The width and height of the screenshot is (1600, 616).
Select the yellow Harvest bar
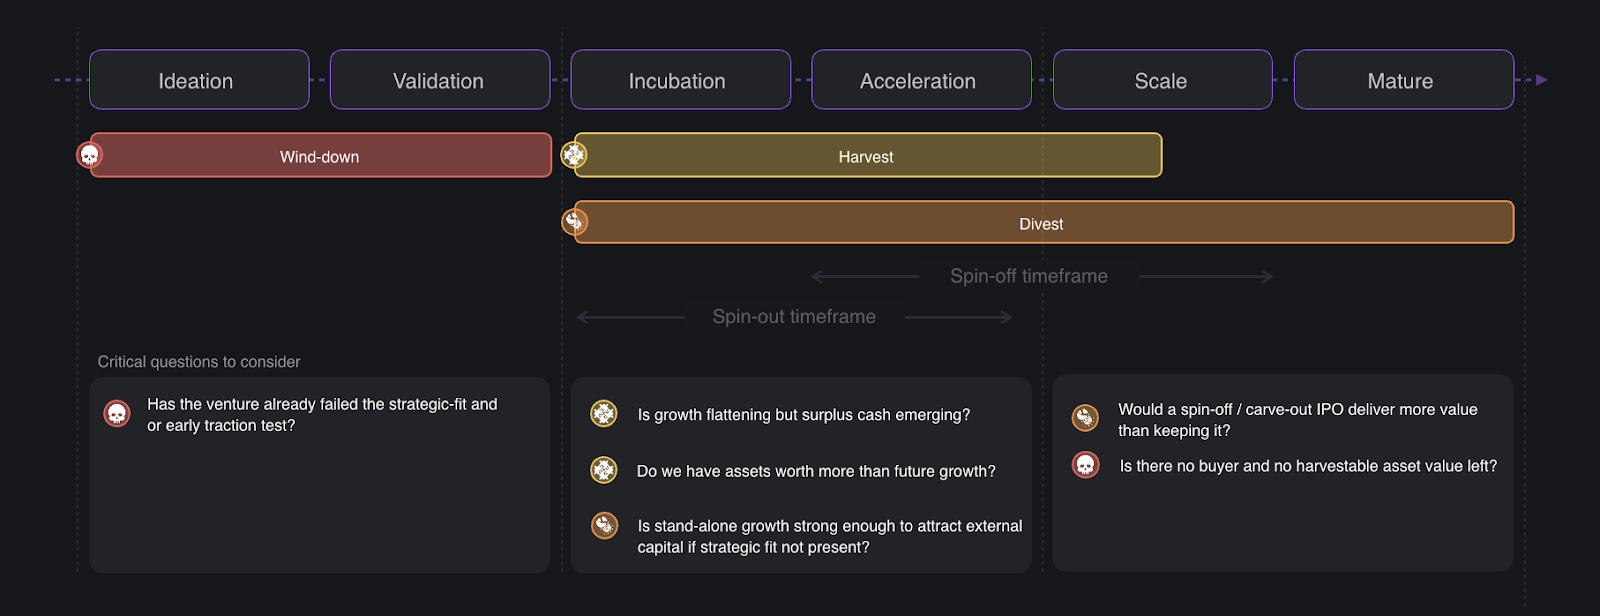click(868, 156)
